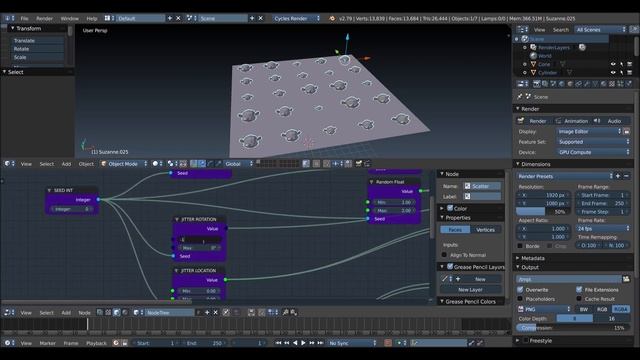The image size is (640, 360).
Task: Collapse the Dimensions panel
Action: pyautogui.click(x=518, y=164)
